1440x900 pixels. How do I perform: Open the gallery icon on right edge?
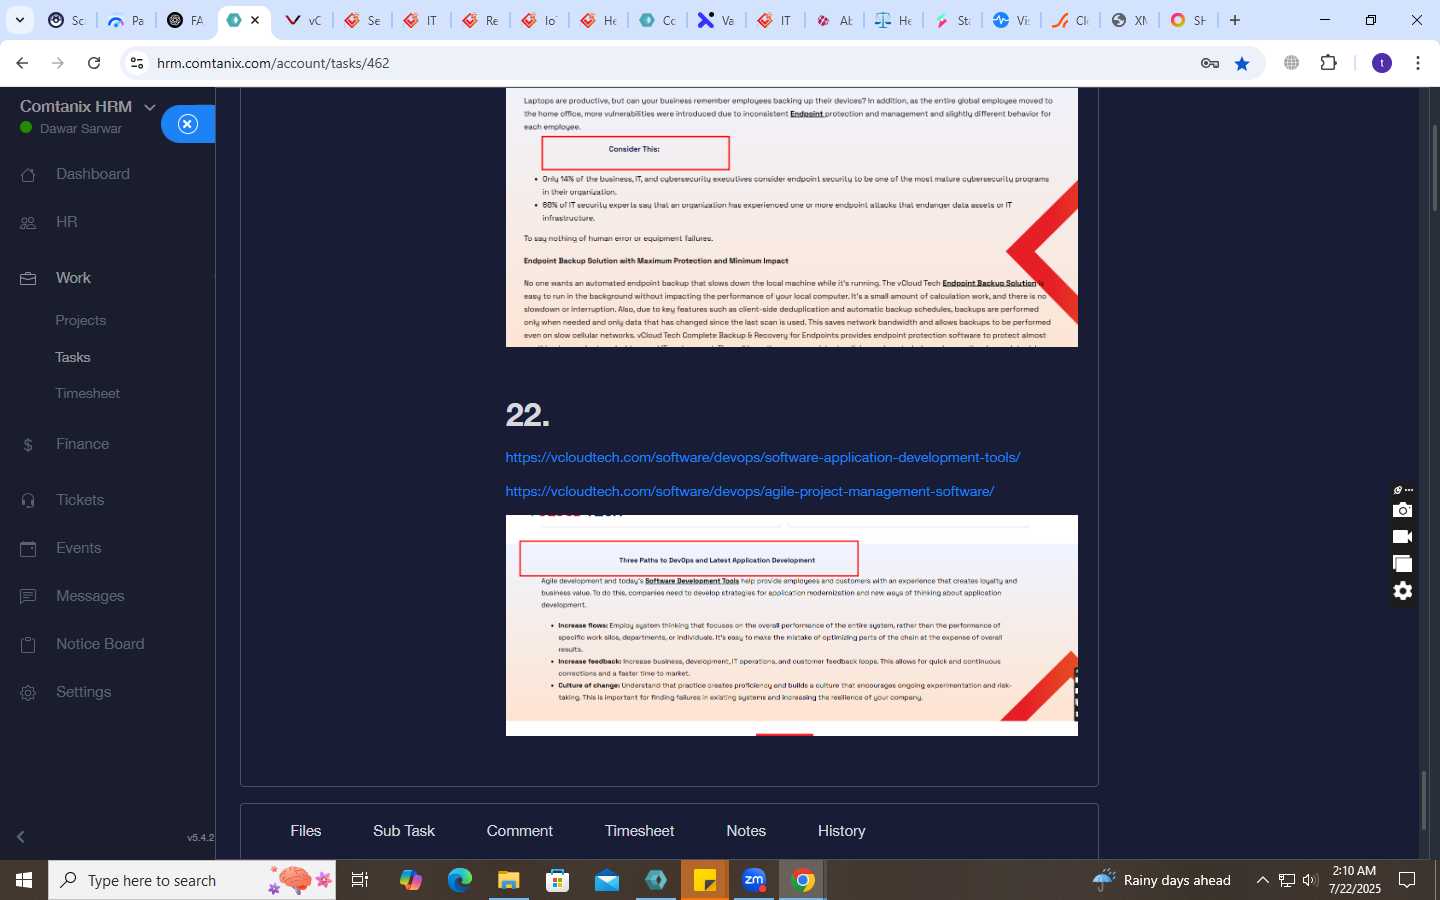[x=1403, y=564]
